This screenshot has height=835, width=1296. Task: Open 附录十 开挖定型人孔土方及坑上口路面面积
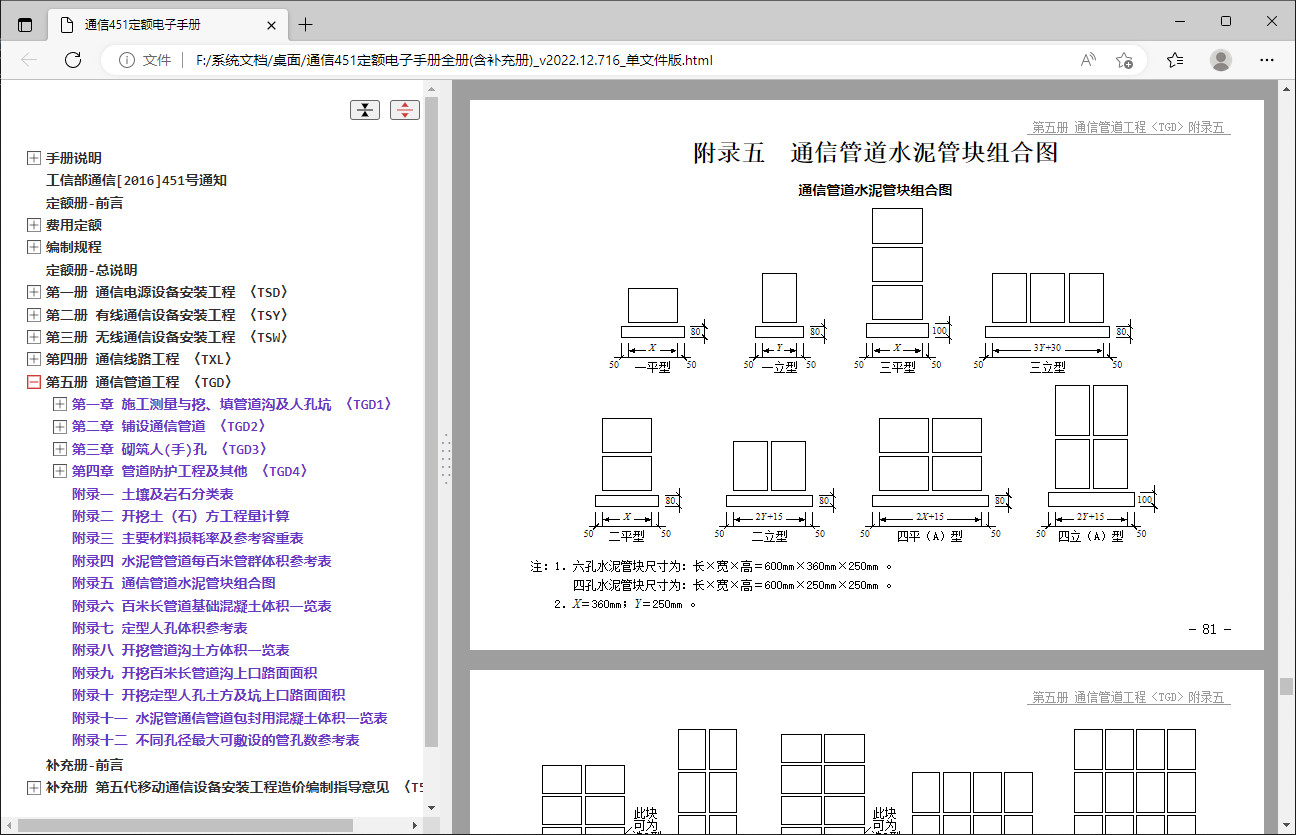tap(209, 695)
